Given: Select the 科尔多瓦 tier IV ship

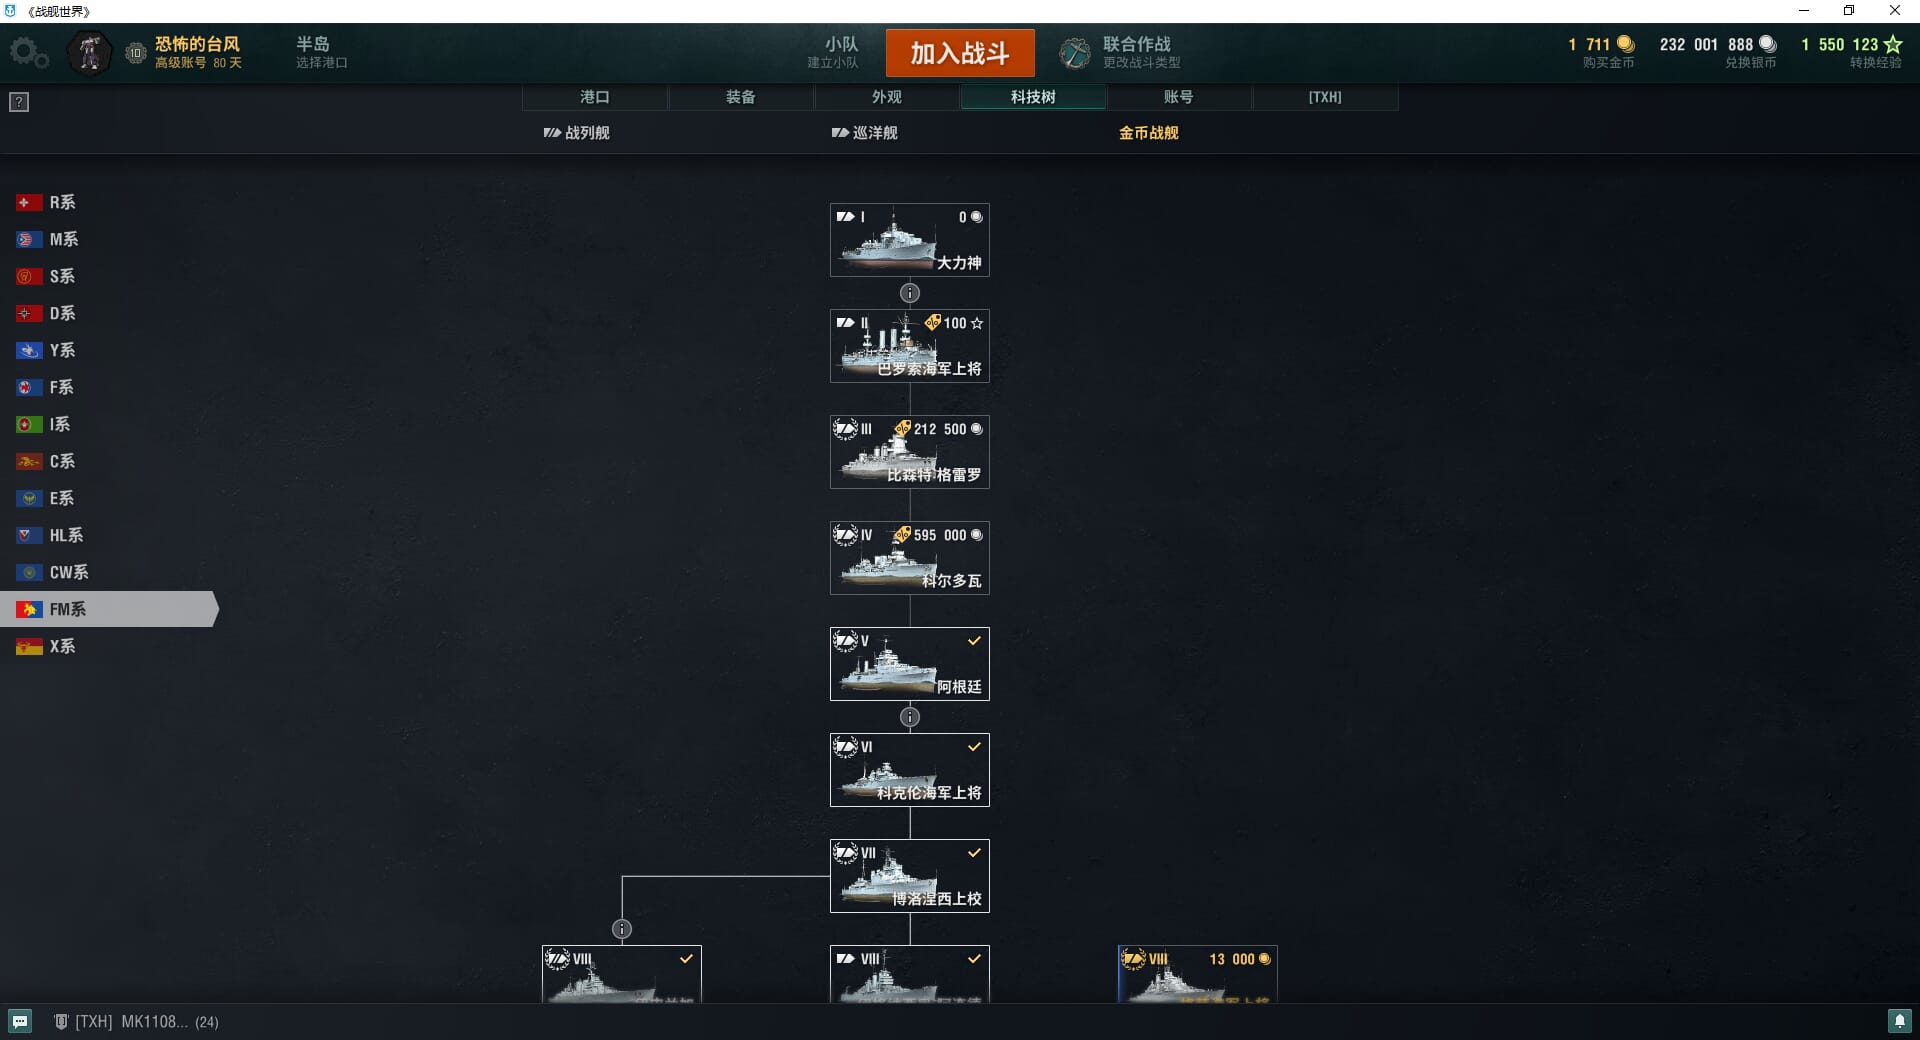Looking at the screenshot, I should click(x=910, y=558).
